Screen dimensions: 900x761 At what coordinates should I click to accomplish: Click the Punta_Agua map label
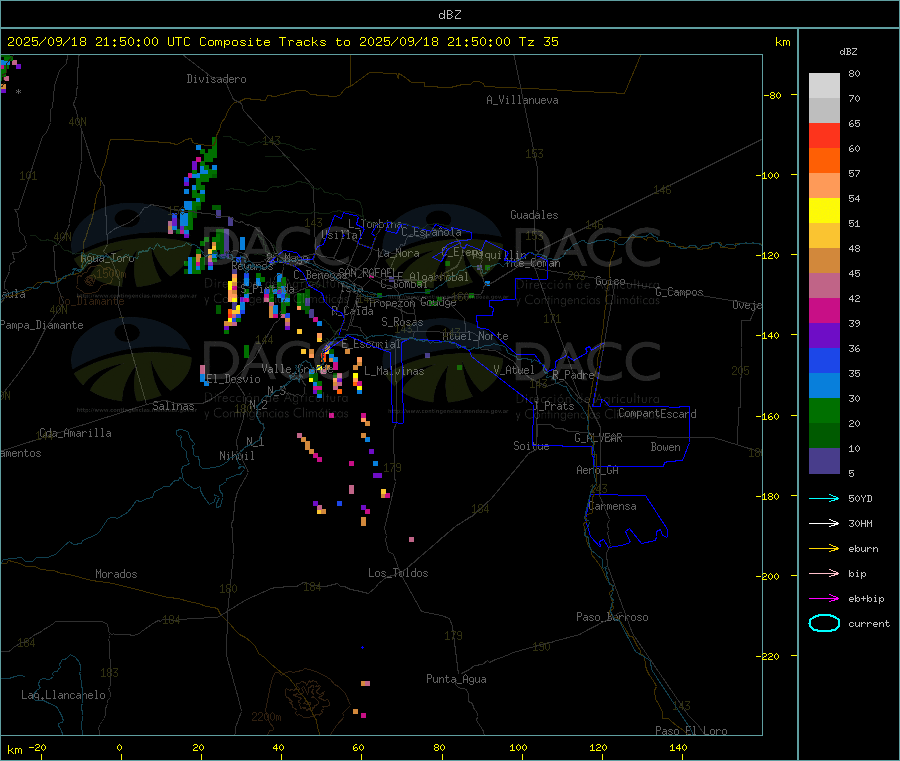pos(456,679)
